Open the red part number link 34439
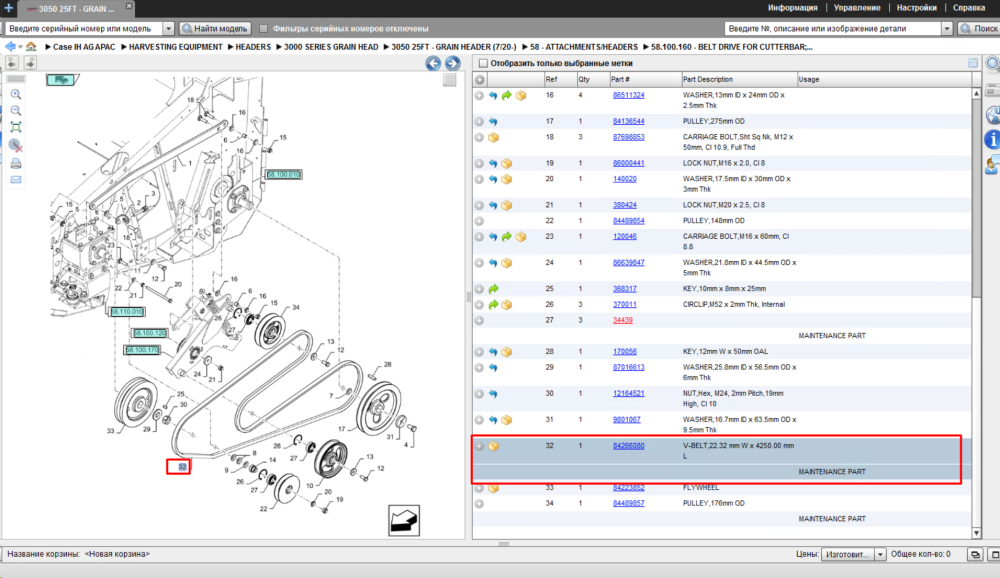Screen dimensions: 1000x578 (x=622, y=320)
